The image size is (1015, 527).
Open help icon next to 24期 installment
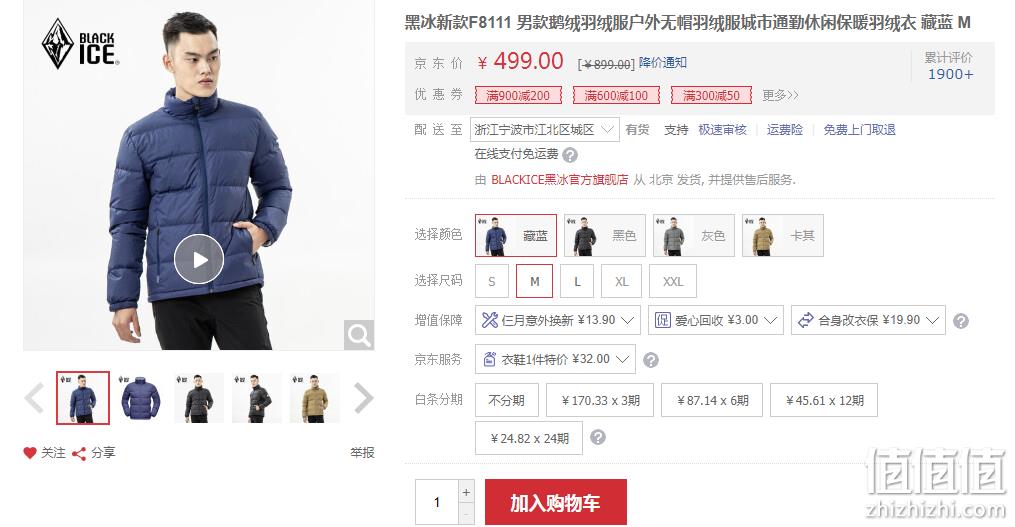pos(598,437)
